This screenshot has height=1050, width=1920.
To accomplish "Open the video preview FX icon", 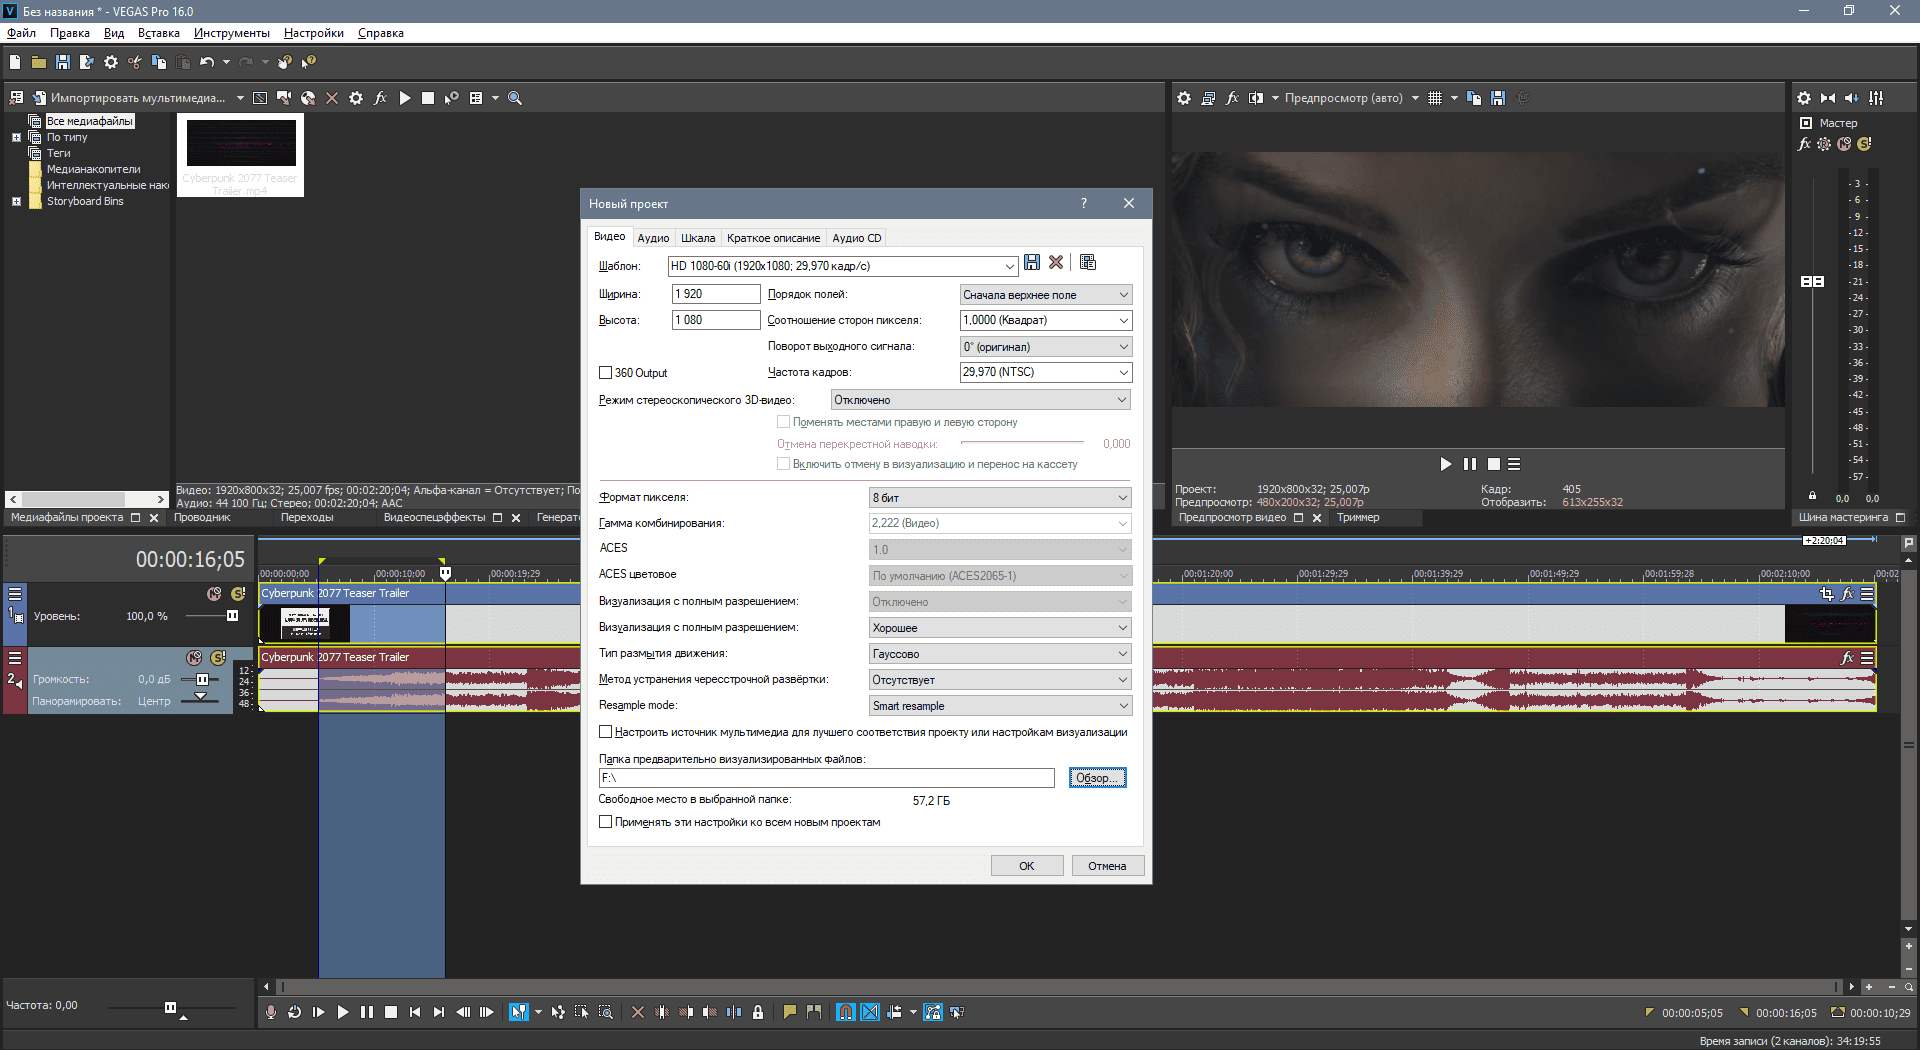I will point(1232,98).
